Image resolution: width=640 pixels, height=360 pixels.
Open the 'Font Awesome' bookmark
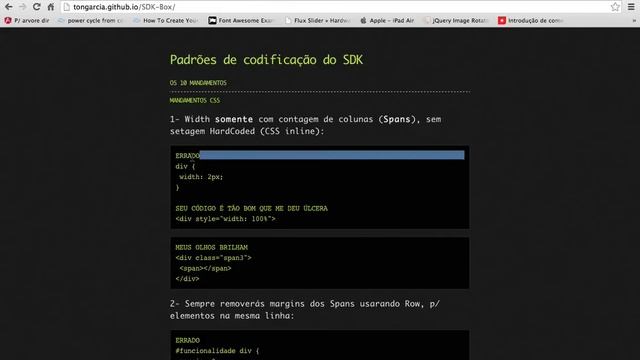pos(241,20)
